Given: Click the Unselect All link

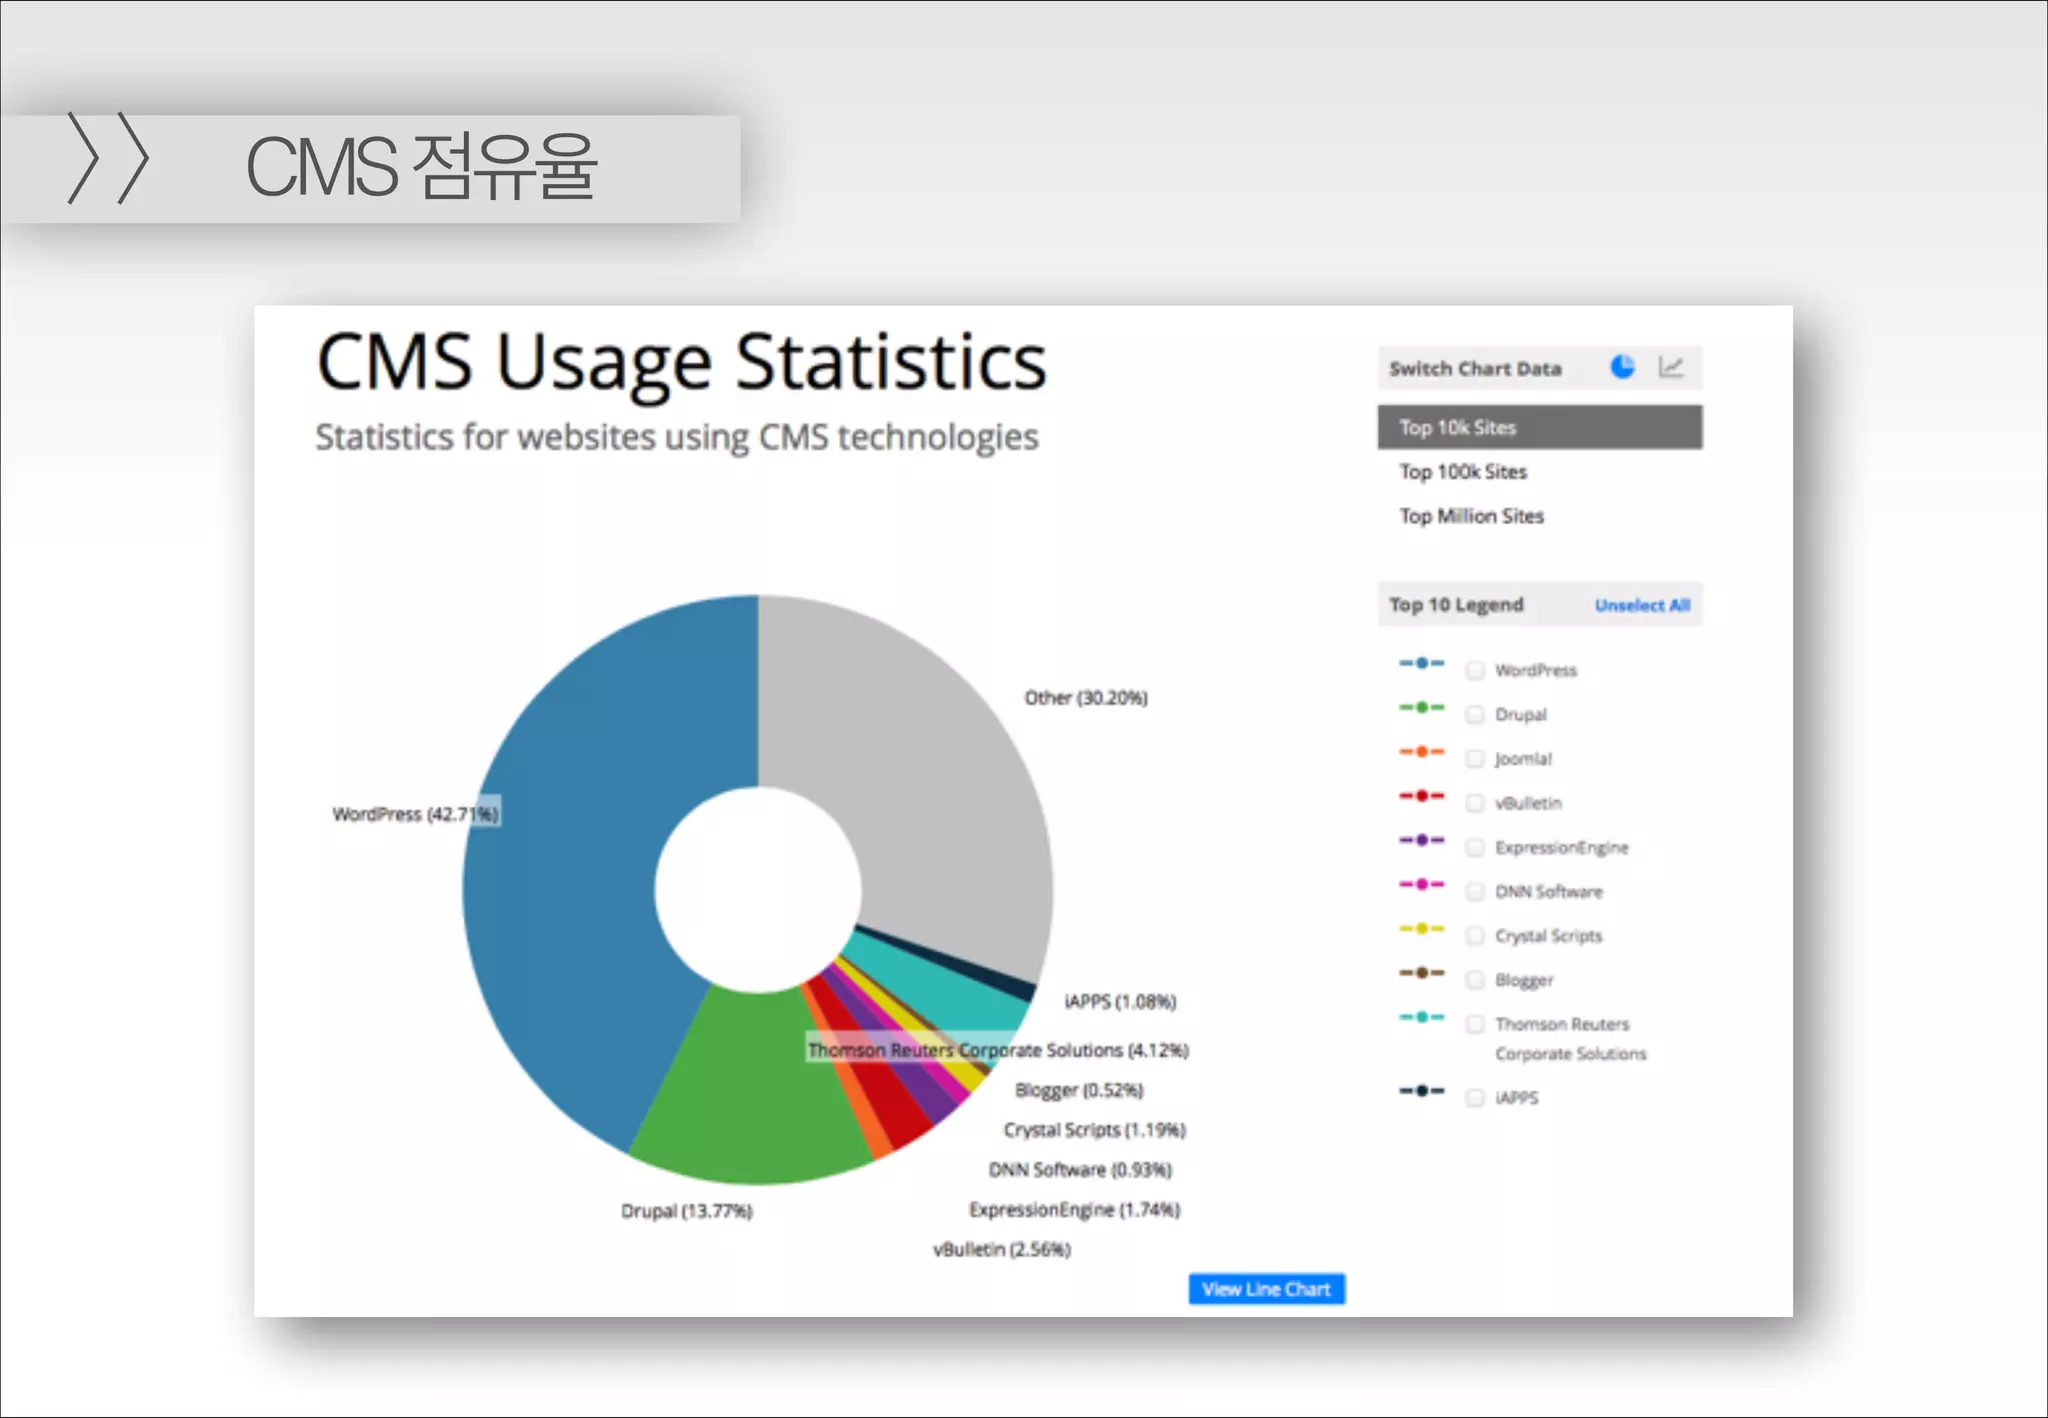Looking at the screenshot, I should tap(1642, 605).
